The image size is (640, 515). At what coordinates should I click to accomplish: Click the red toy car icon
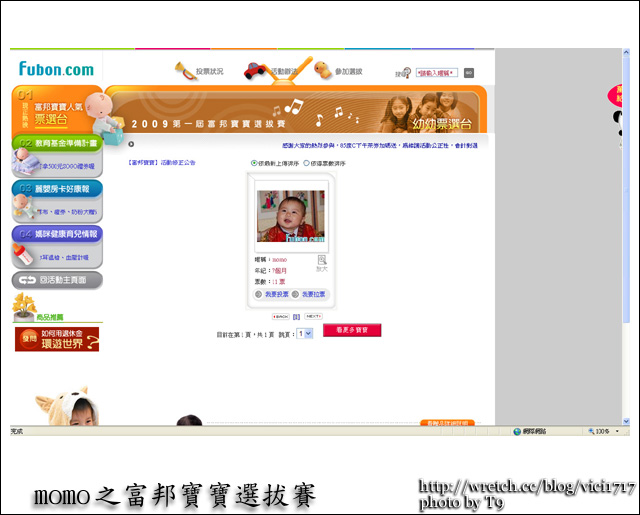pos(255,71)
